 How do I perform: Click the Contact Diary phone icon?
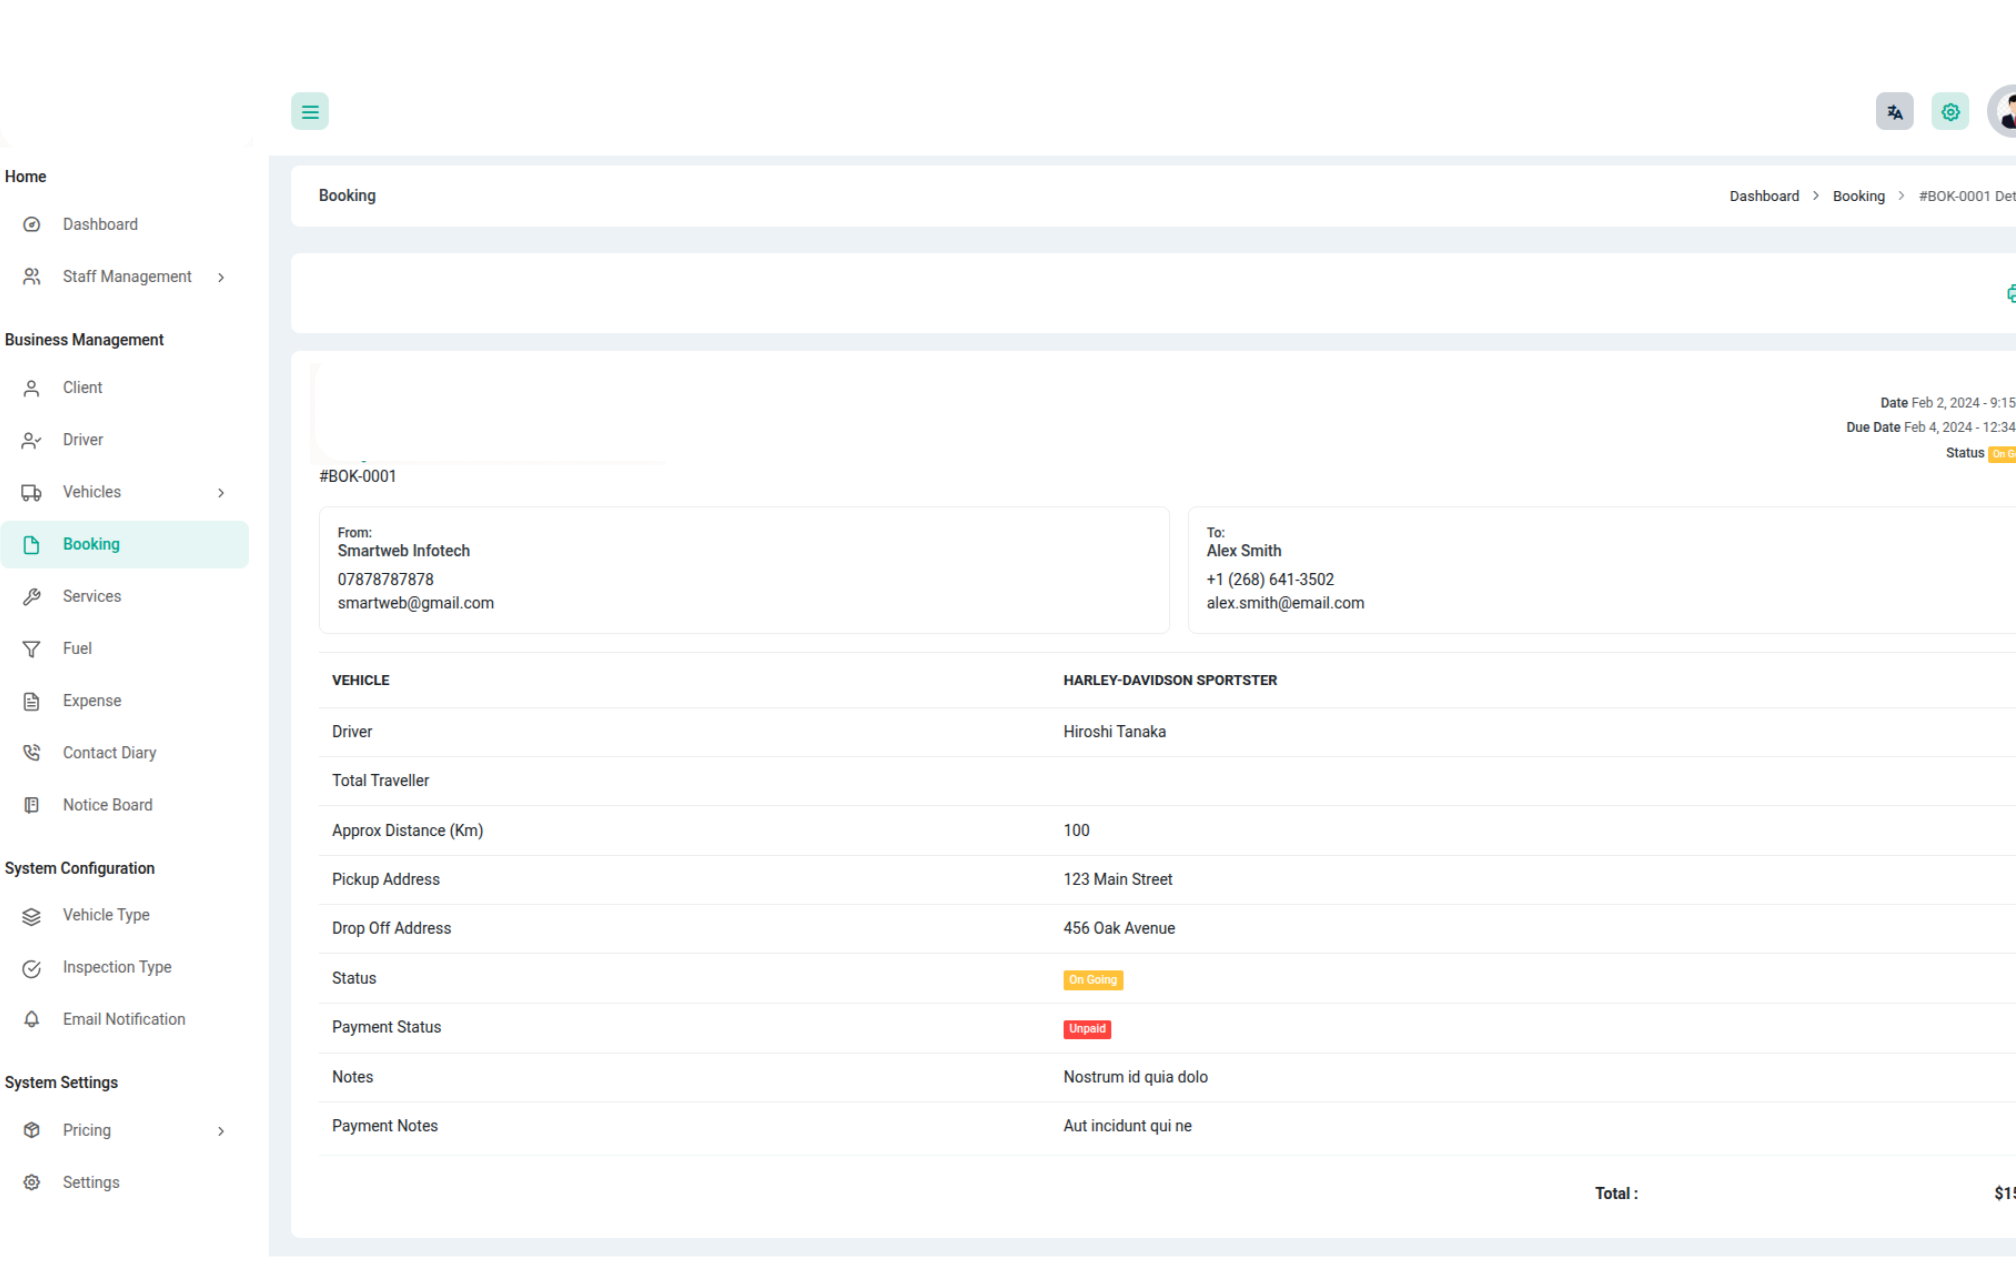32,753
